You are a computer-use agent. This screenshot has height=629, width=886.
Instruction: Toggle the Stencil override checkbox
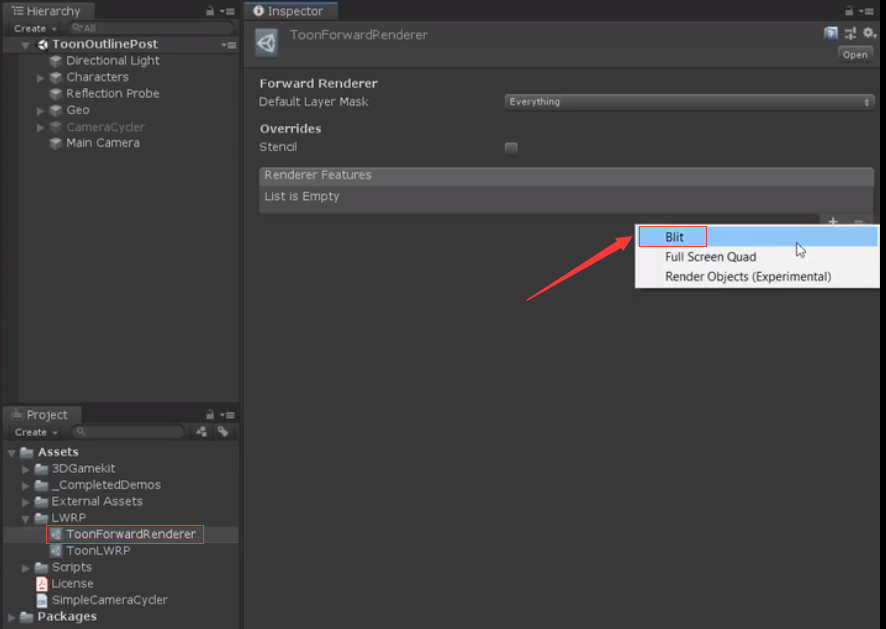pos(511,148)
